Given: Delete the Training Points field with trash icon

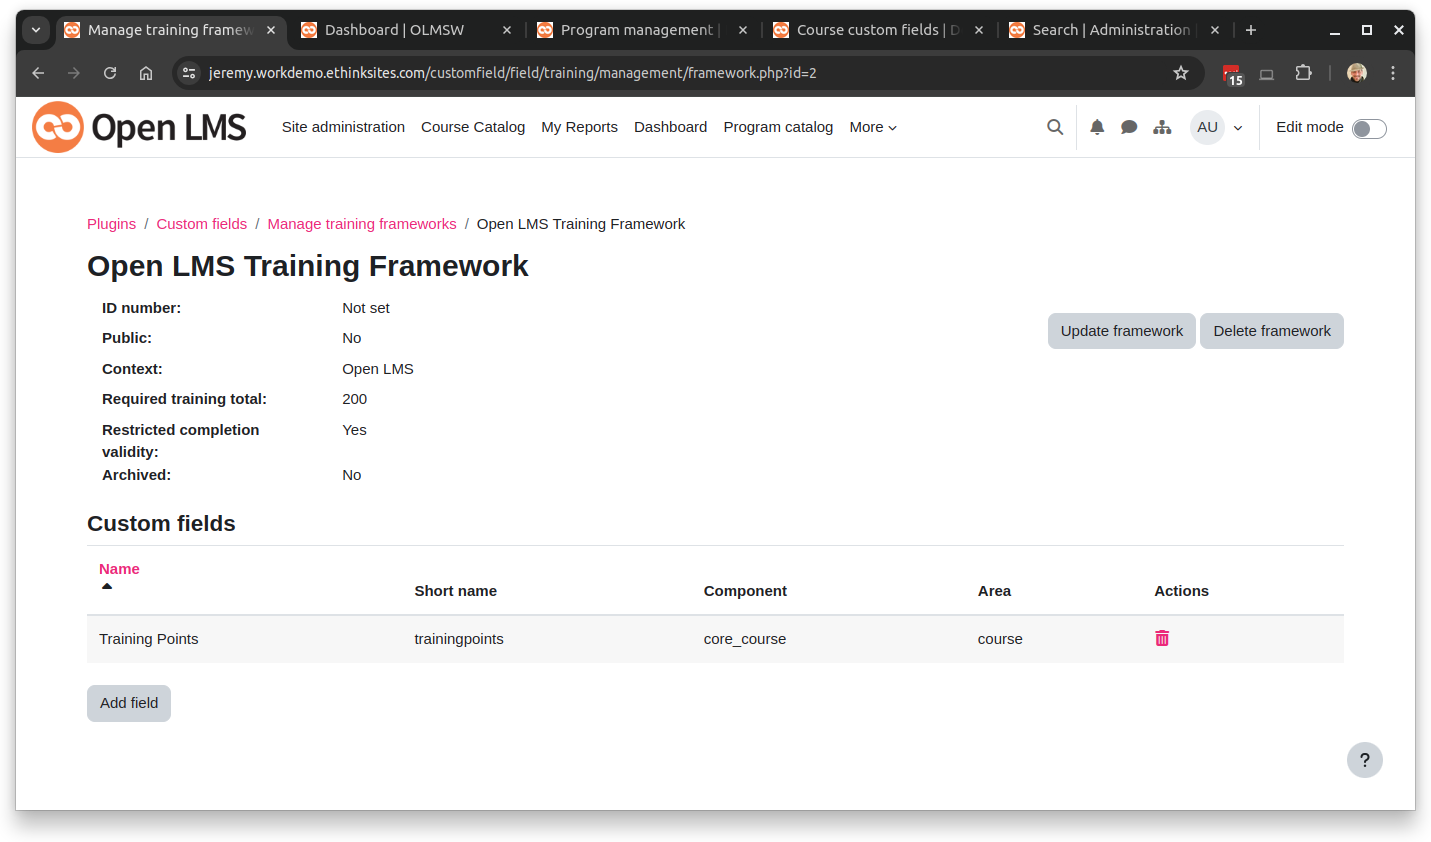Looking at the screenshot, I should [1162, 638].
